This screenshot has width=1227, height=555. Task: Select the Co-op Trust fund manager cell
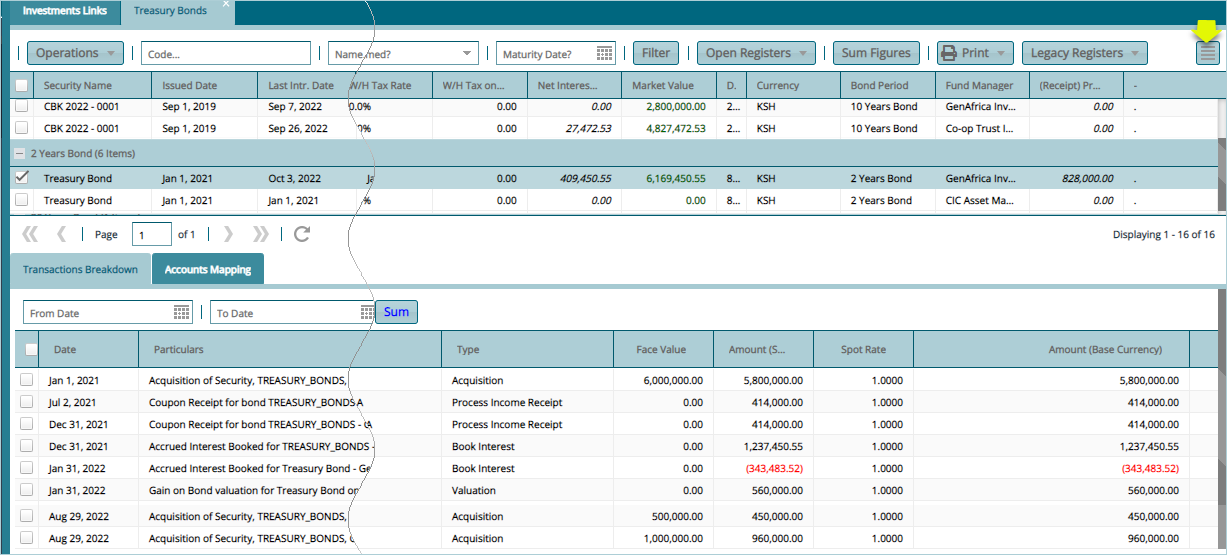coord(982,128)
